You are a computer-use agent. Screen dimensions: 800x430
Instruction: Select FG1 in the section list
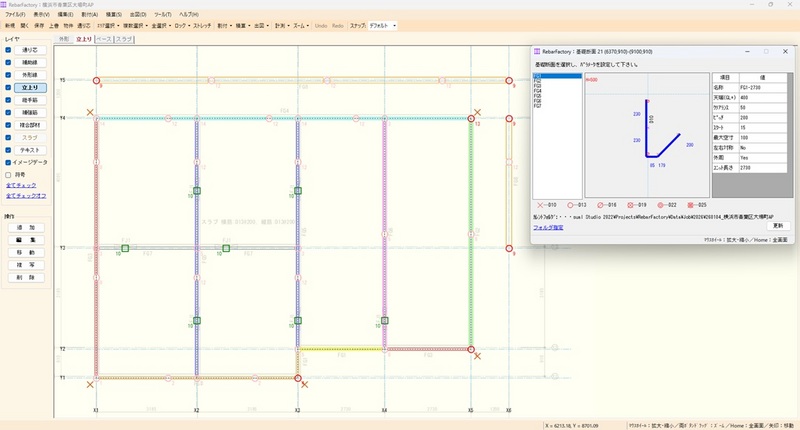[538, 75]
